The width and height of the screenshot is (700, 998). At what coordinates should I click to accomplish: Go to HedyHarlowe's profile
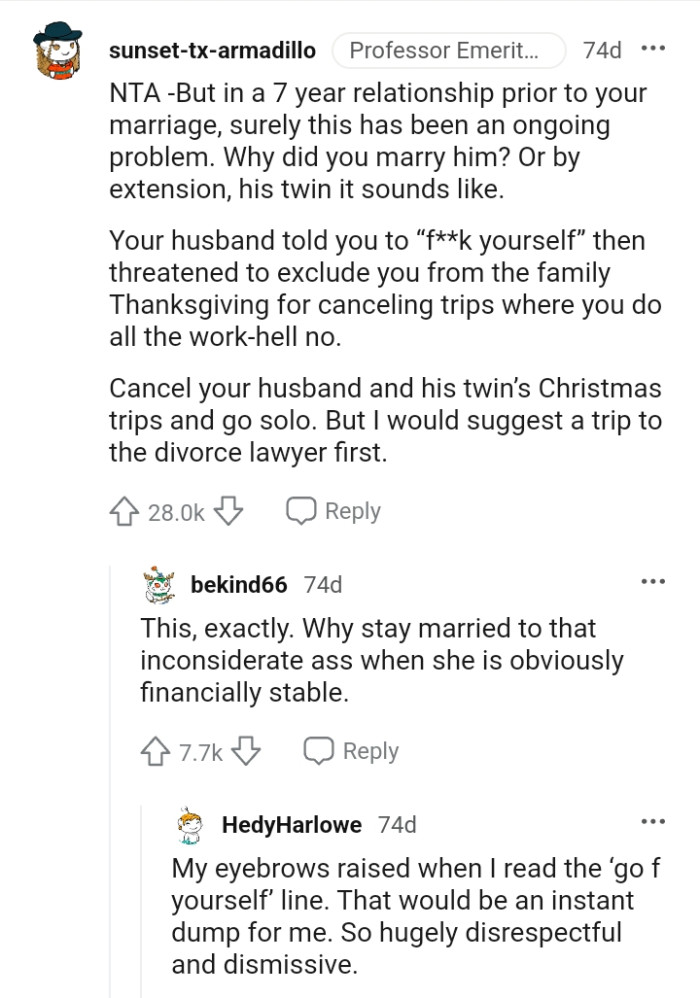292,825
